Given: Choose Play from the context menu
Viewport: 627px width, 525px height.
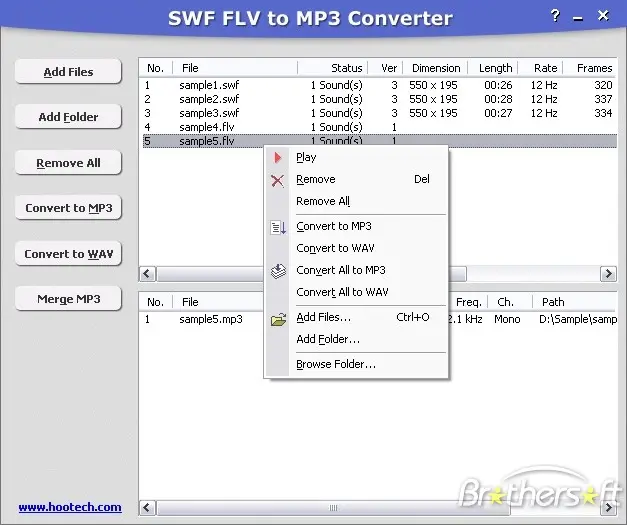Looking at the screenshot, I should click(x=356, y=157).
